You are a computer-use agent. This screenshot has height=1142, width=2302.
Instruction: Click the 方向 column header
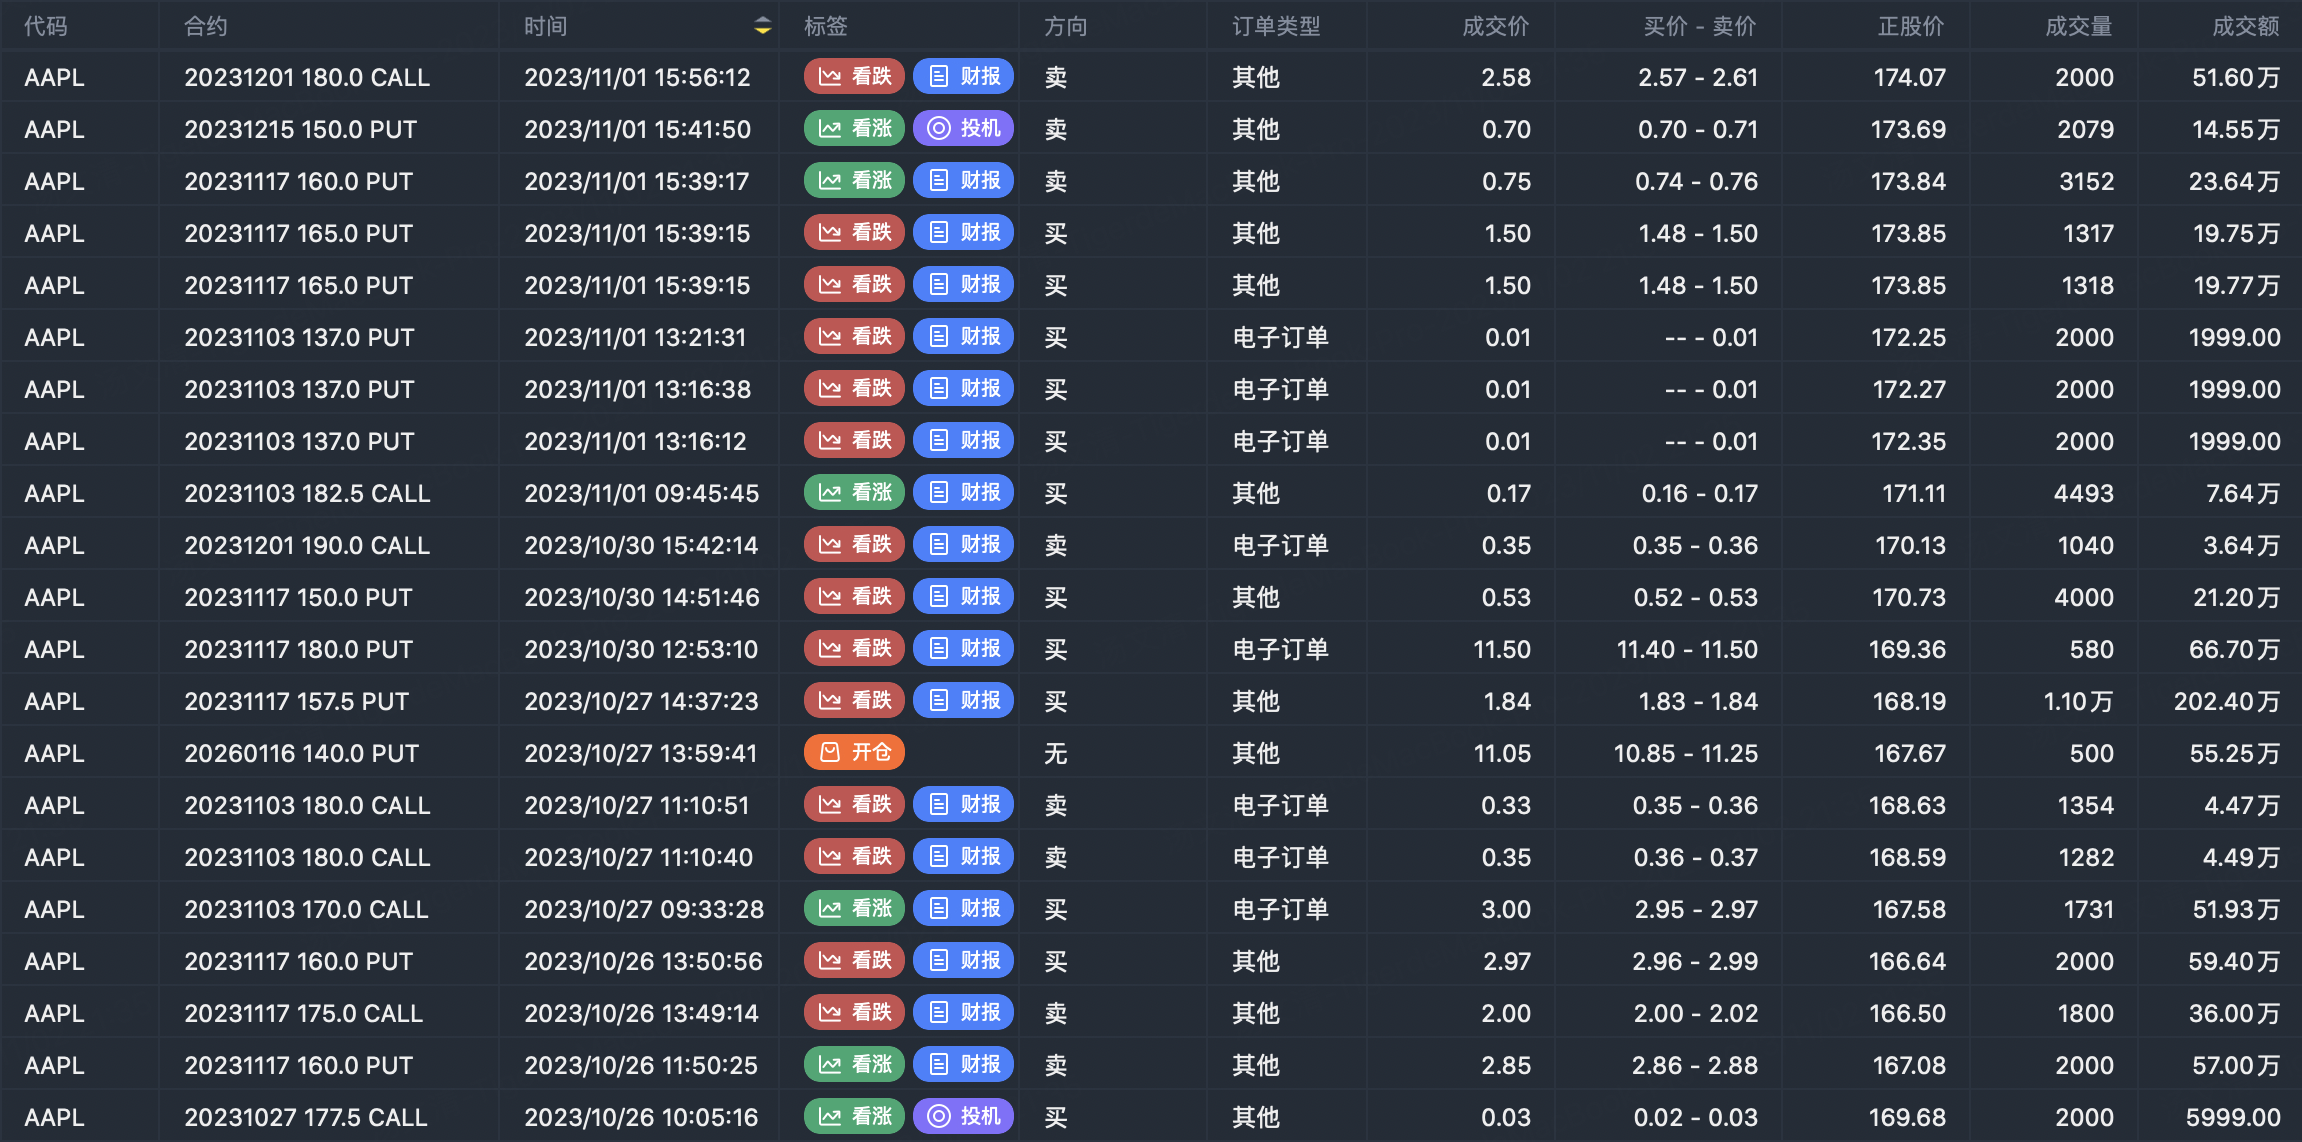(x=1066, y=26)
